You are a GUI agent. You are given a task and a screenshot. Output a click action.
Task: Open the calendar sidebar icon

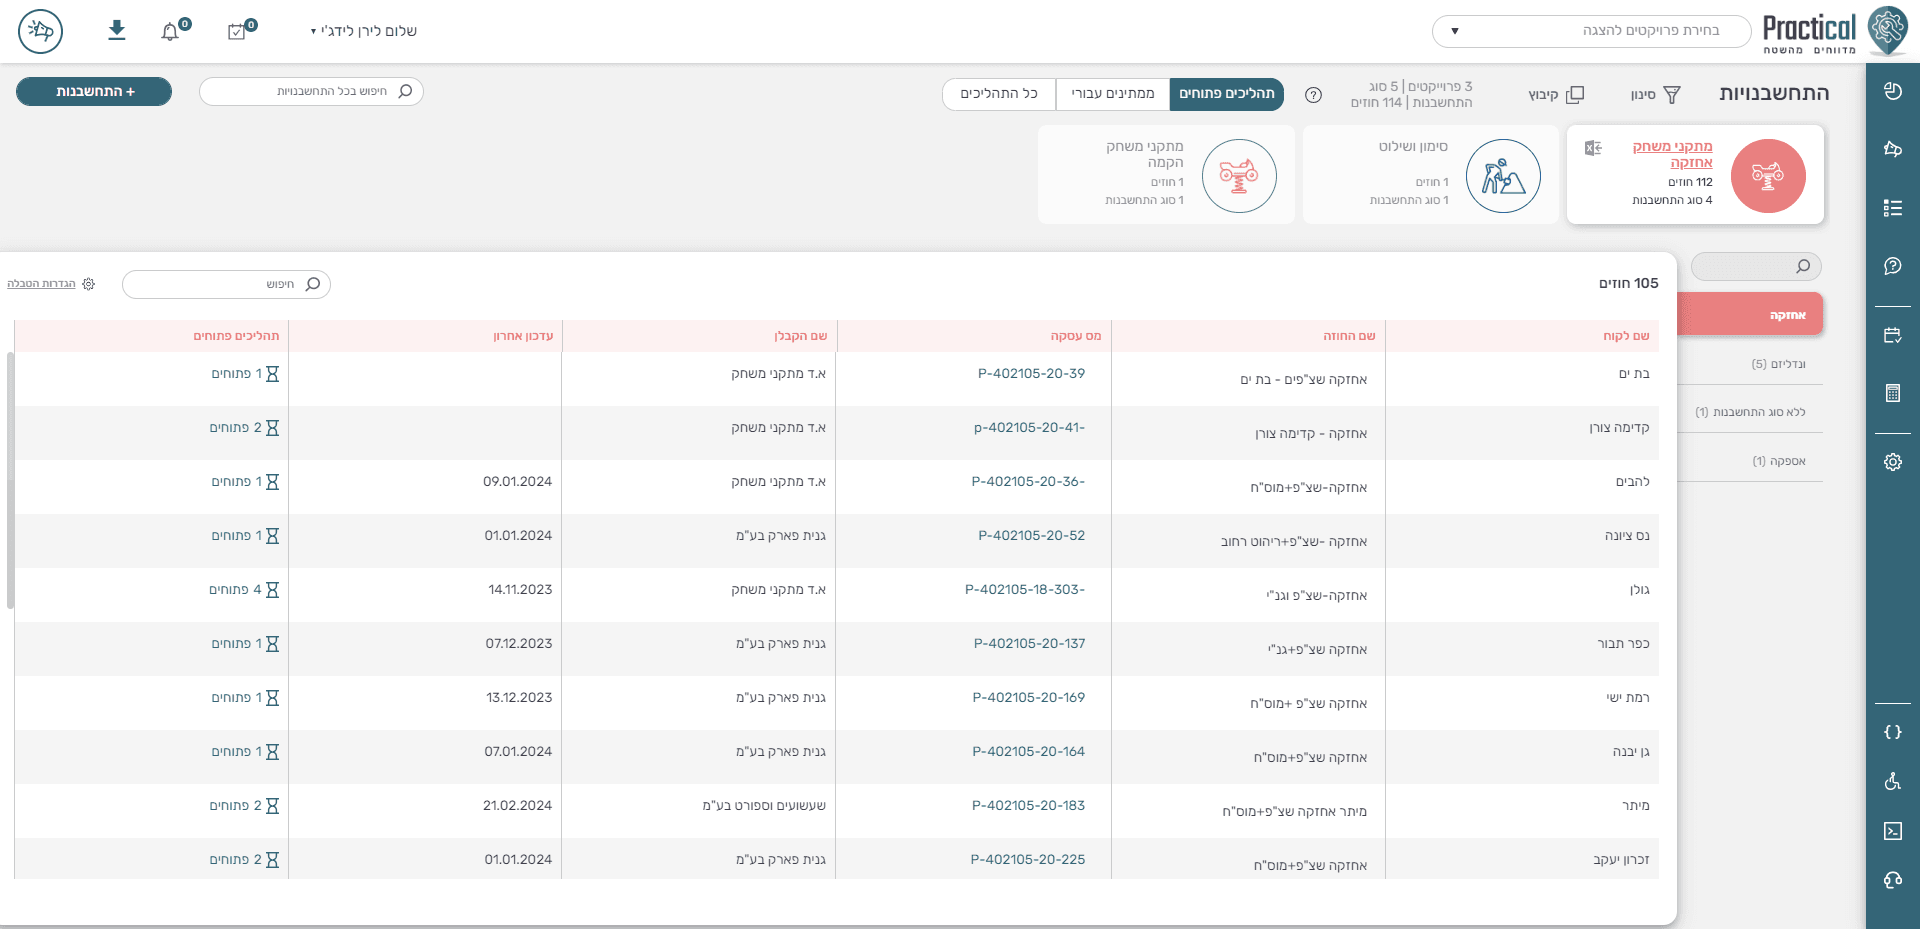pos(1893,335)
